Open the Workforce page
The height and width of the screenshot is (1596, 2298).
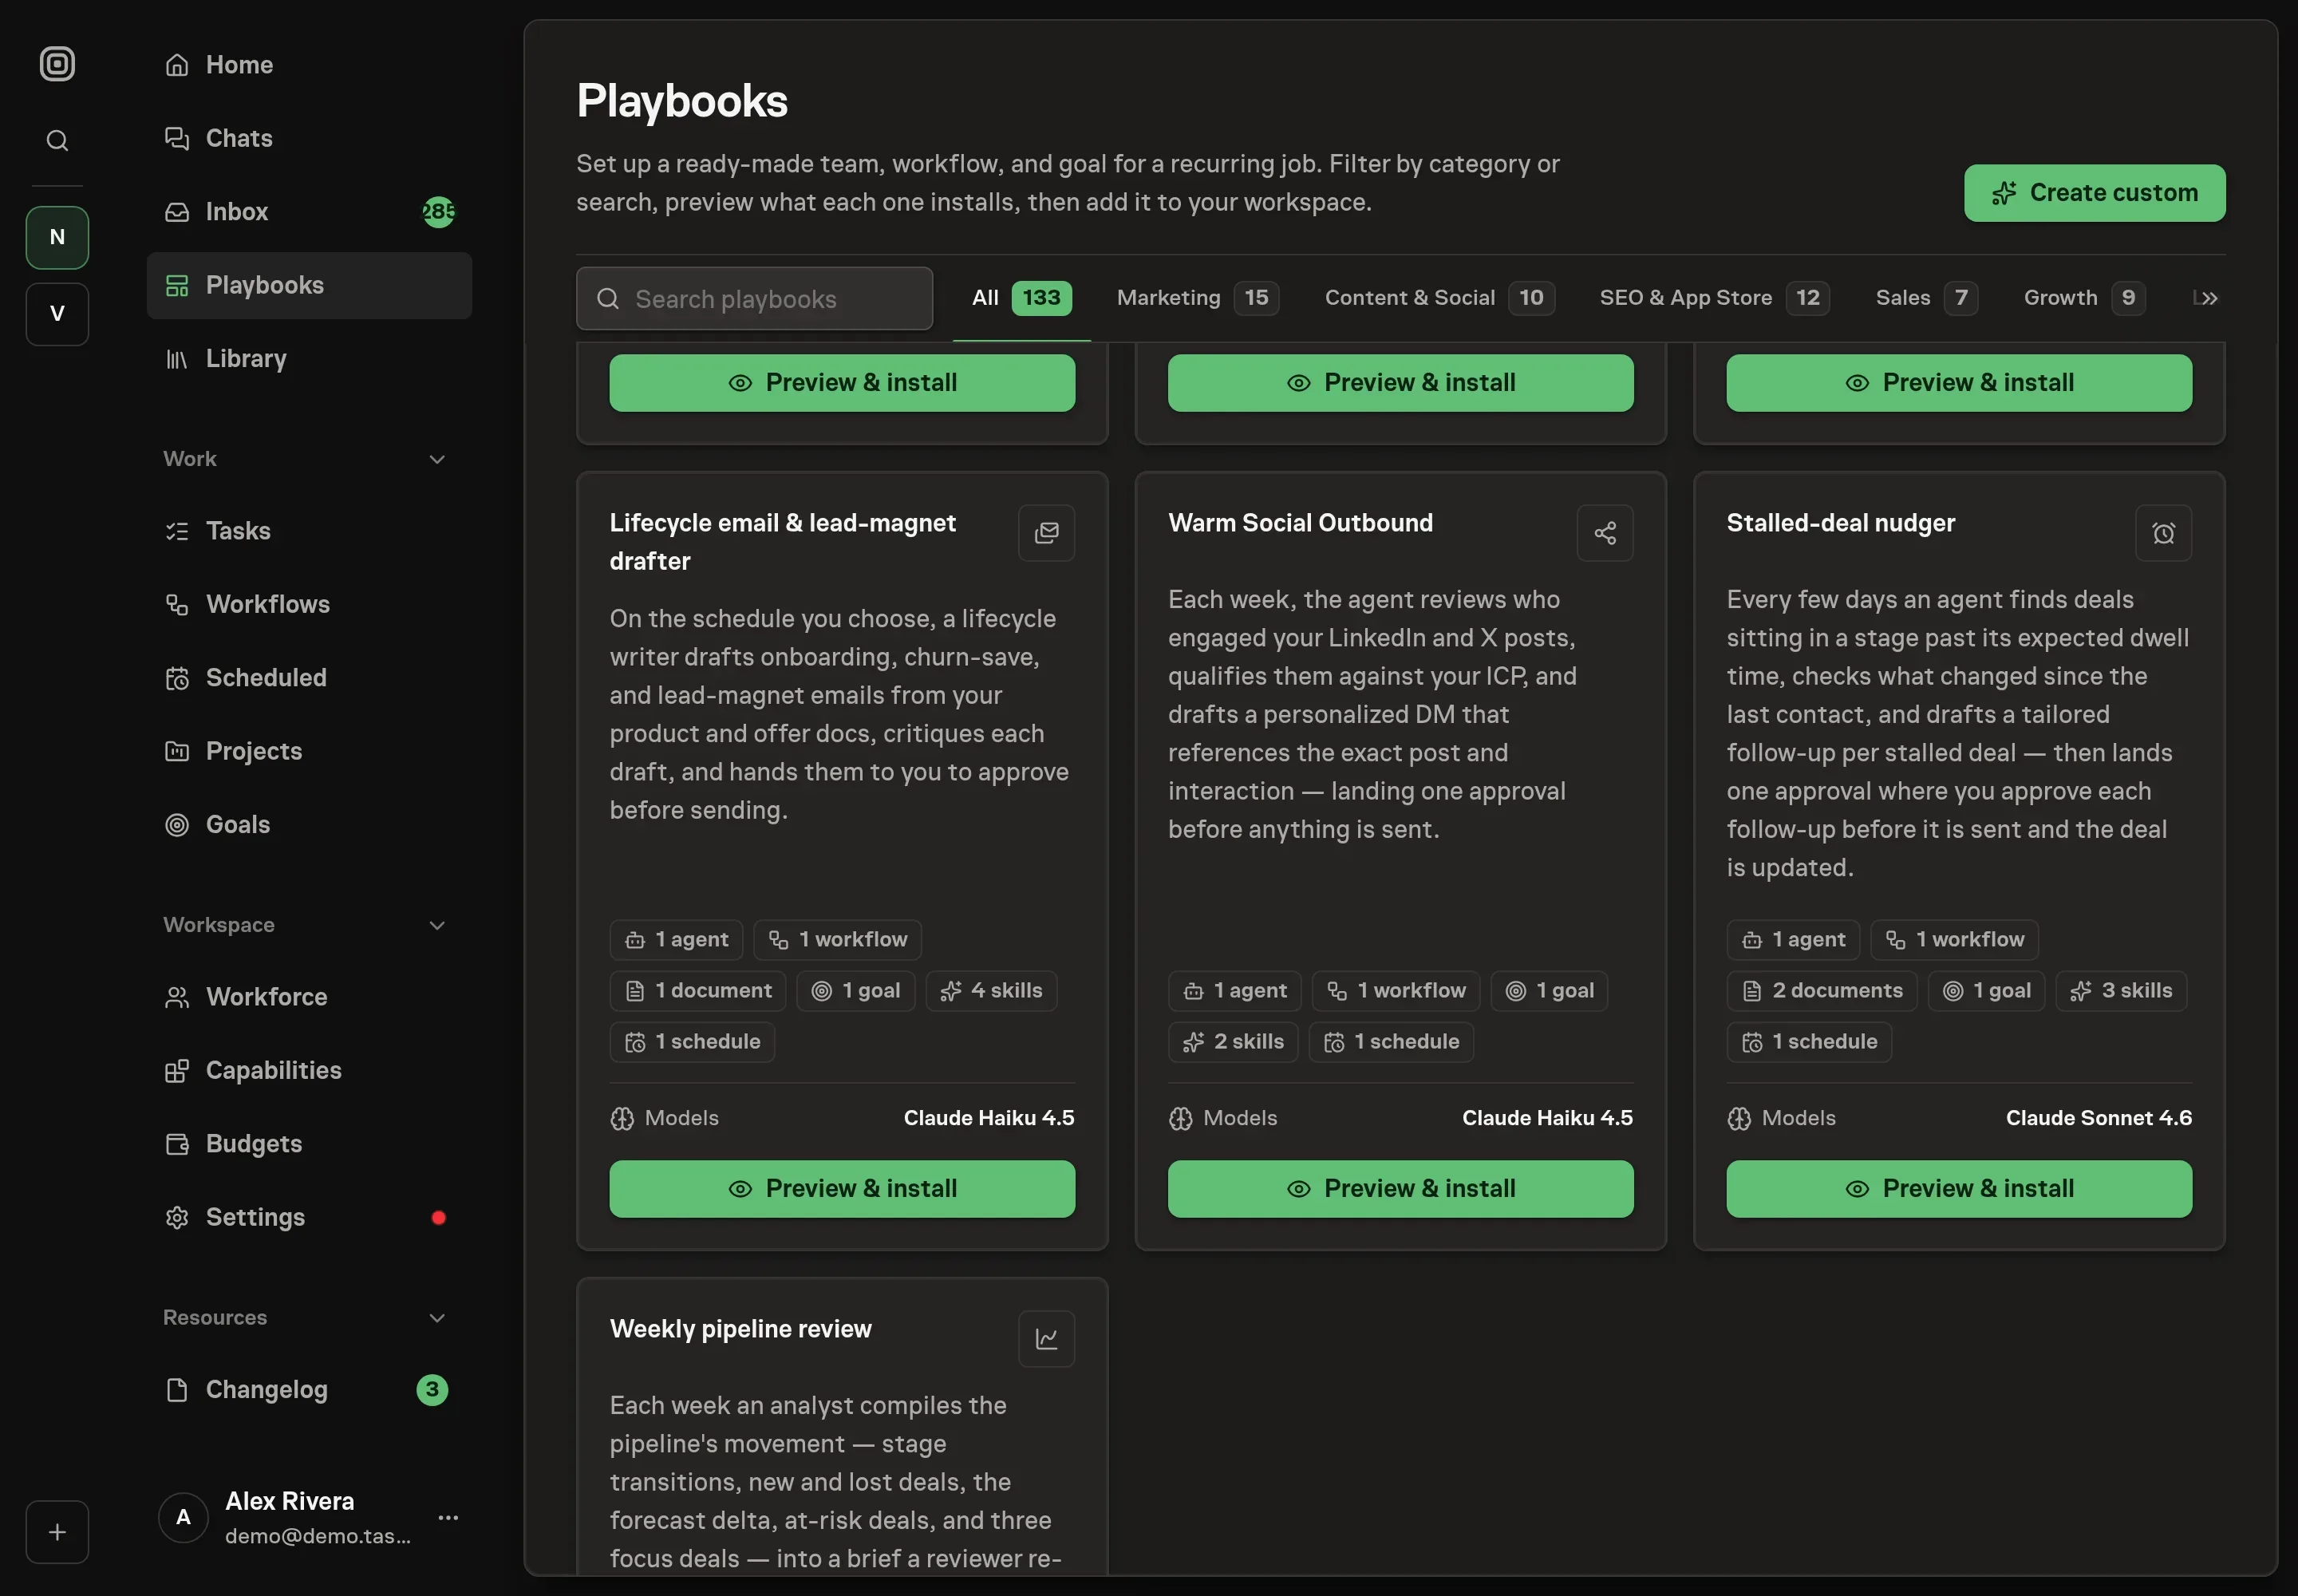[309, 997]
